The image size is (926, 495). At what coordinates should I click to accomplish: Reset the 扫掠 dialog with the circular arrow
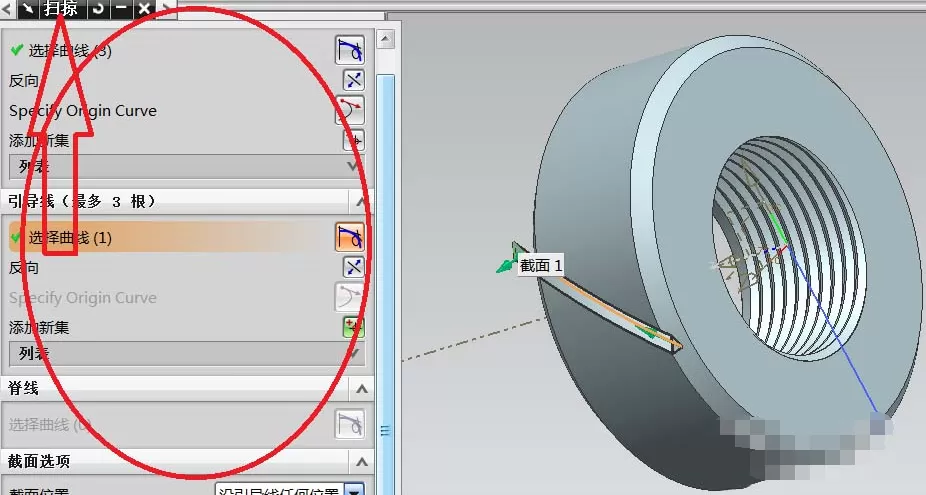tap(98, 8)
